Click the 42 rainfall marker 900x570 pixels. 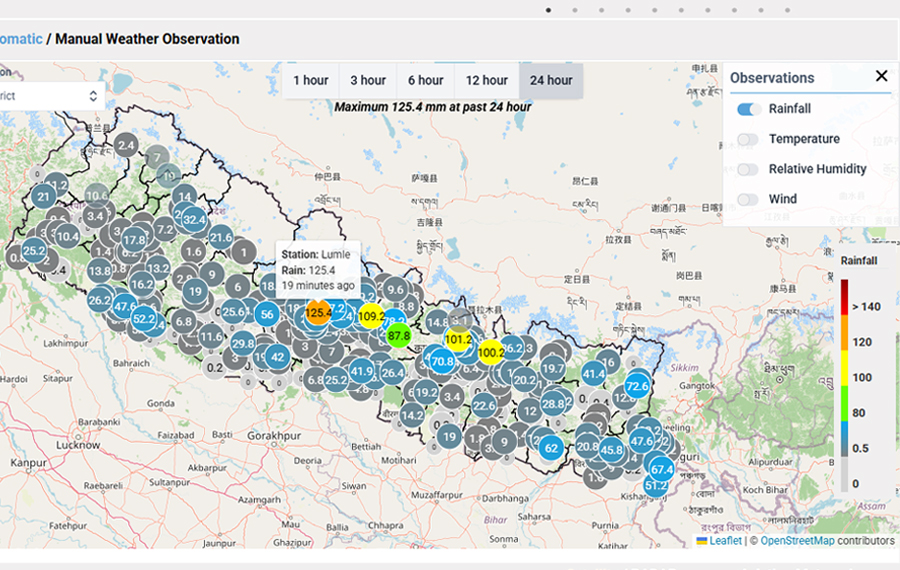[x=277, y=357]
